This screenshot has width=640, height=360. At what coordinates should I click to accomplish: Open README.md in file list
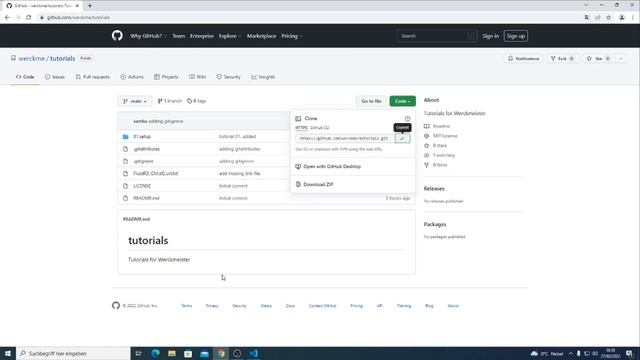tap(146, 198)
